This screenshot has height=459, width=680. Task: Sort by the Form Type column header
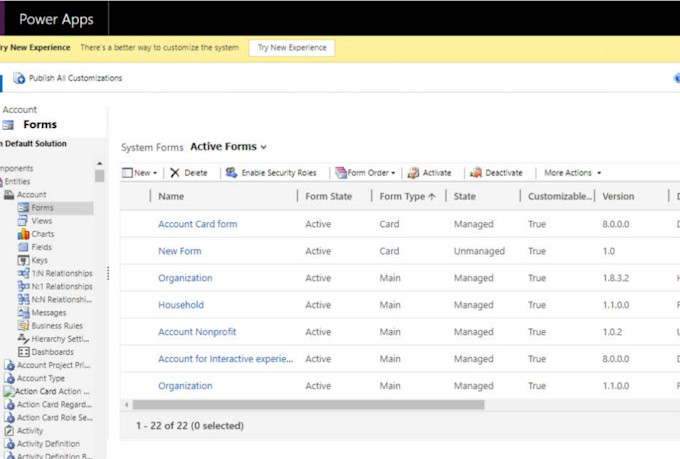pos(407,197)
